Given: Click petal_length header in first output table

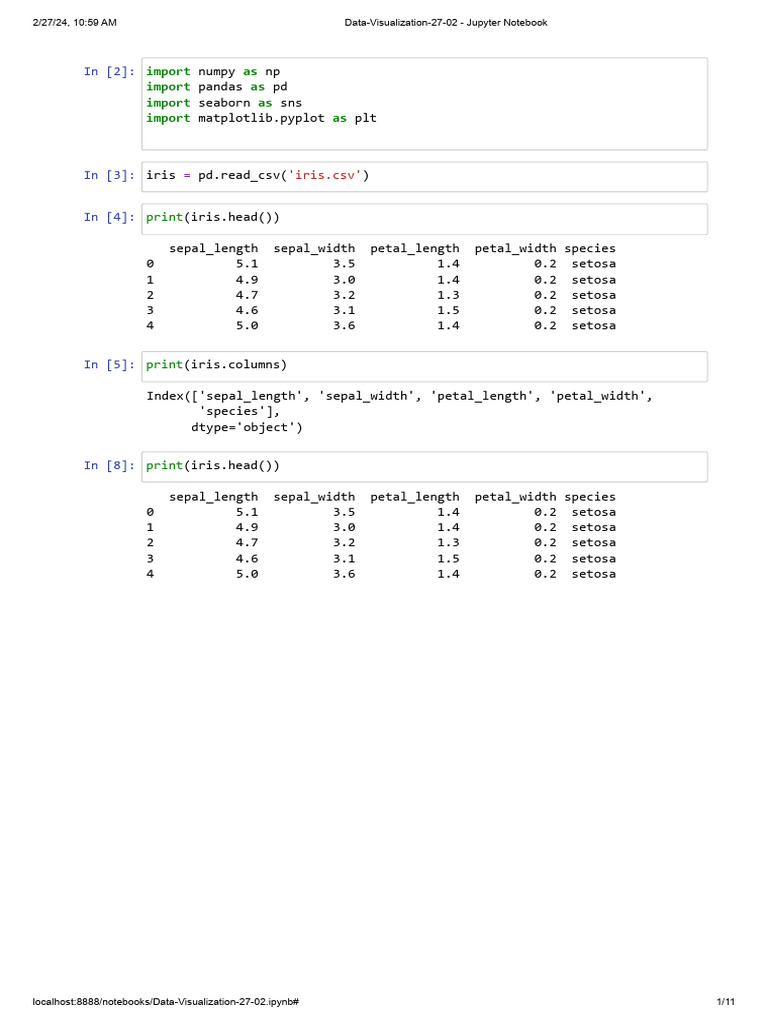Looking at the screenshot, I should coord(415,248).
